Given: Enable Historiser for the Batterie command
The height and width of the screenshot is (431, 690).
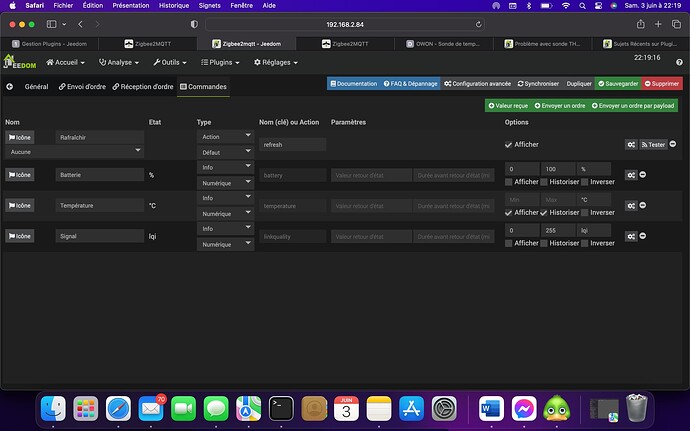Looking at the screenshot, I should [x=545, y=182].
